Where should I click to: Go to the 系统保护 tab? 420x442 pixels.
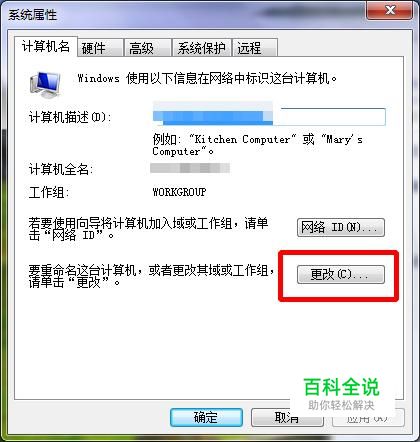point(201,48)
